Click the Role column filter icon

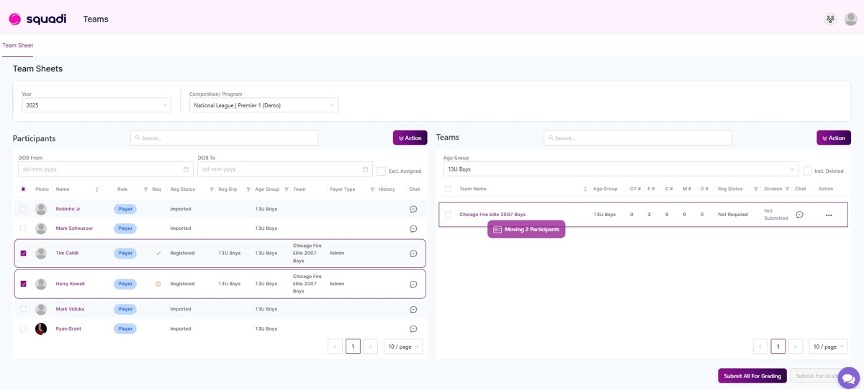coord(145,189)
